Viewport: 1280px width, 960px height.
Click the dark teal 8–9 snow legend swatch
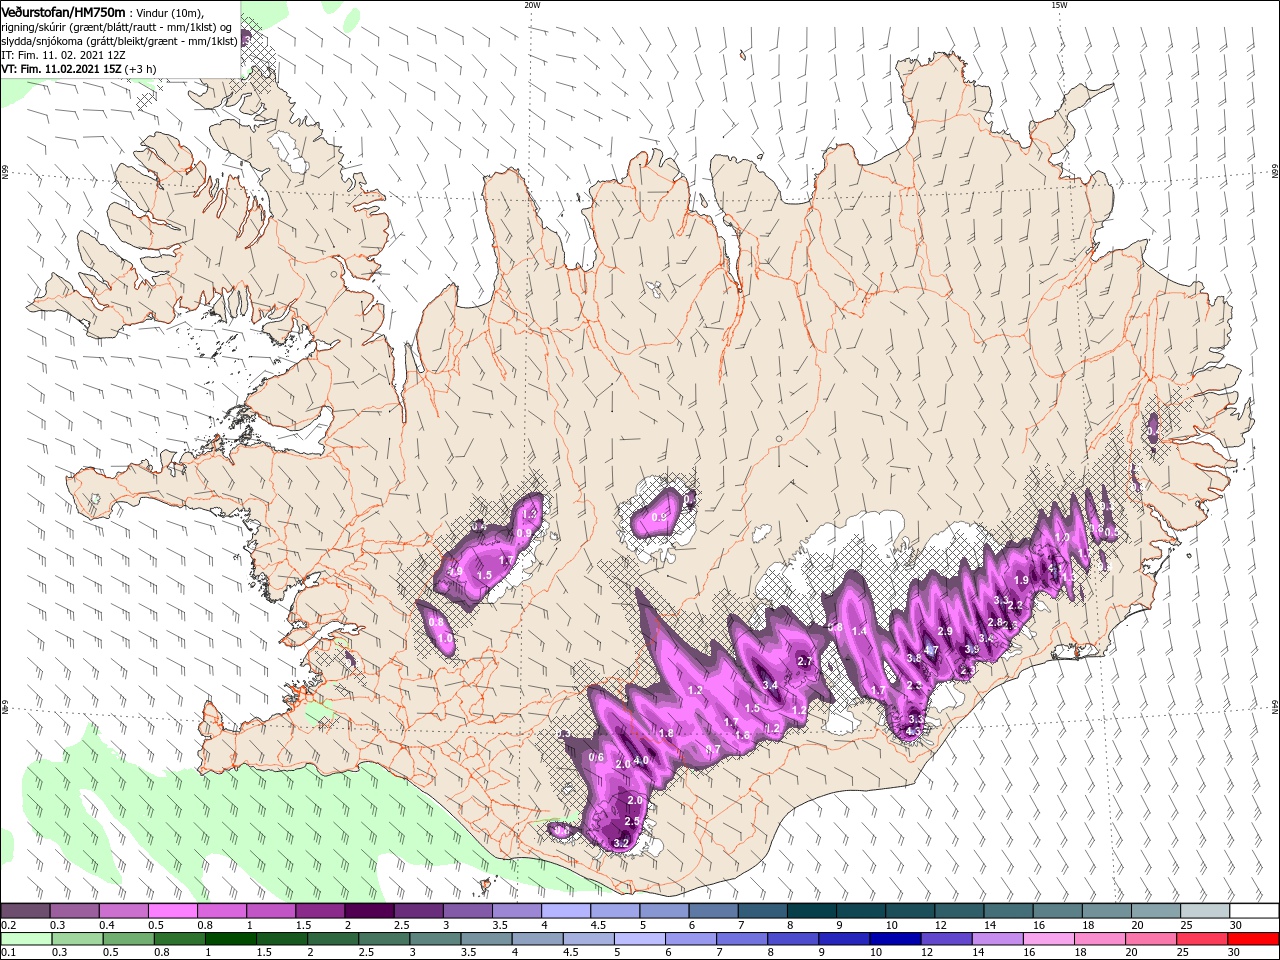point(812,911)
